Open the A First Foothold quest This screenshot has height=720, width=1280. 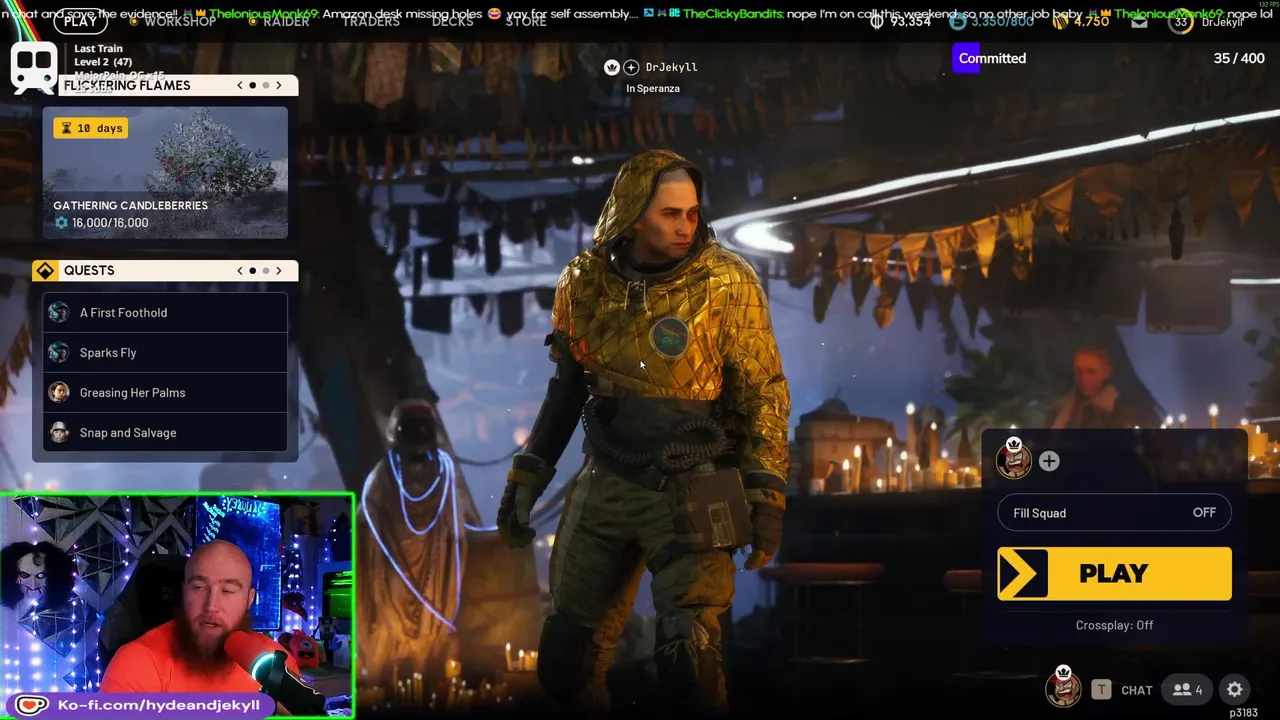click(x=165, y=312)
